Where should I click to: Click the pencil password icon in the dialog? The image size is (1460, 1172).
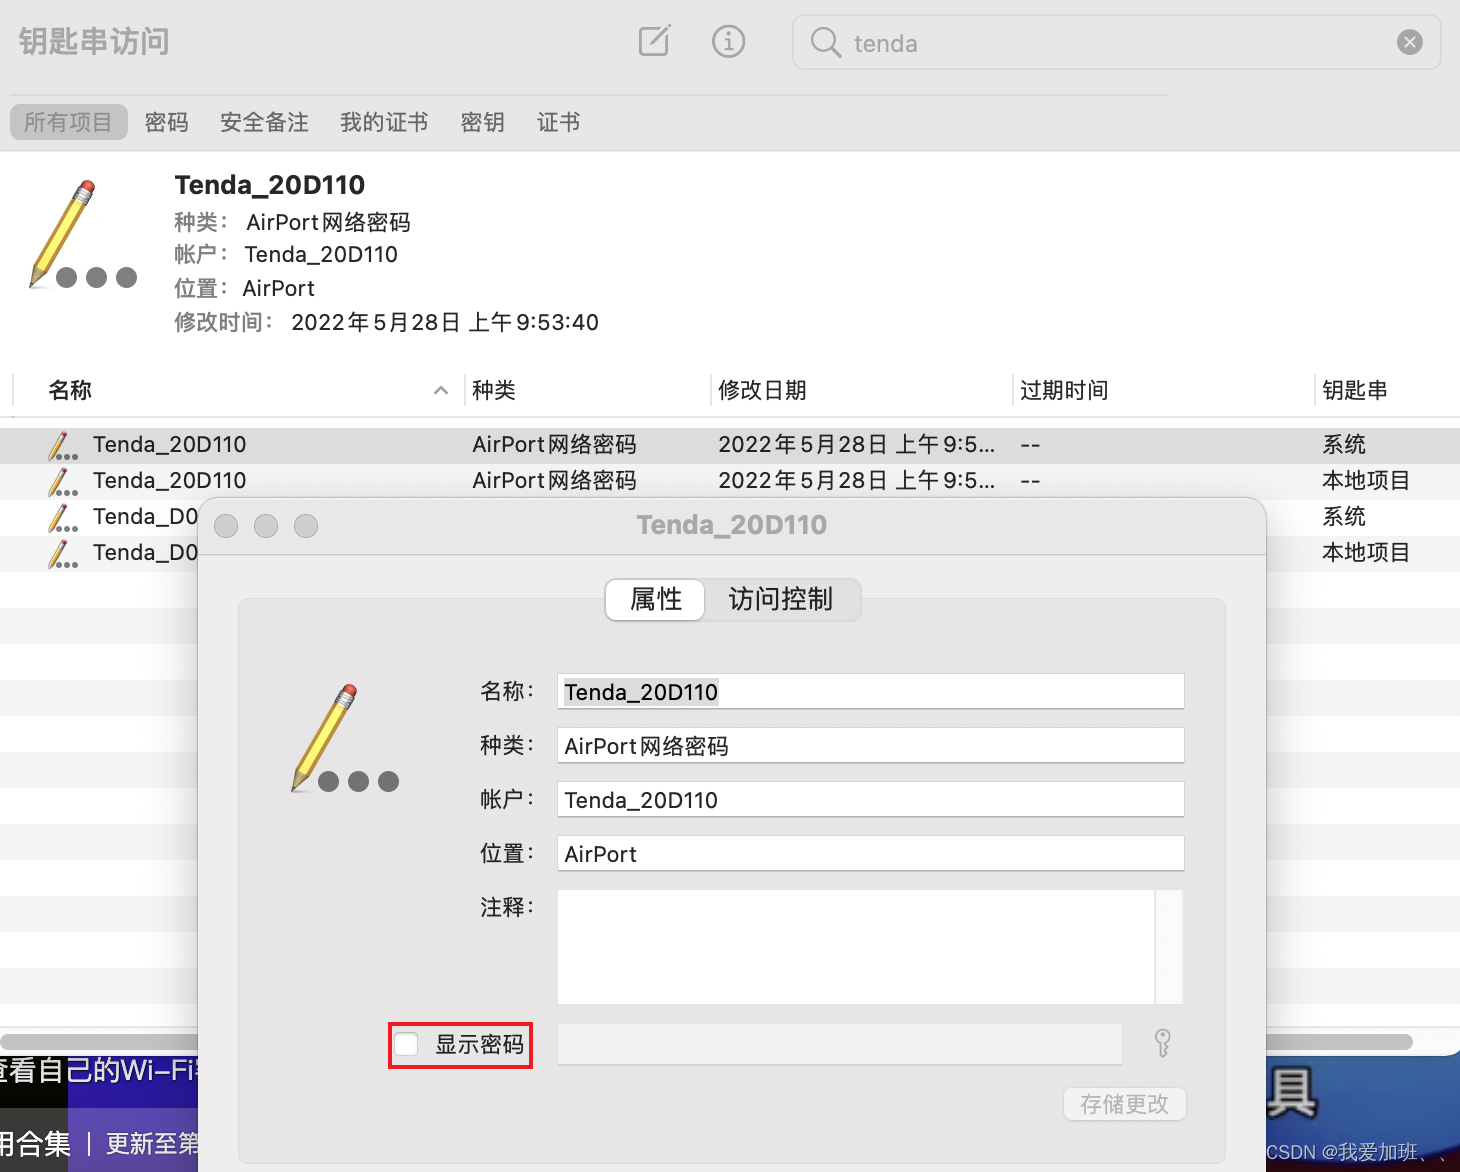pos(345,739)
